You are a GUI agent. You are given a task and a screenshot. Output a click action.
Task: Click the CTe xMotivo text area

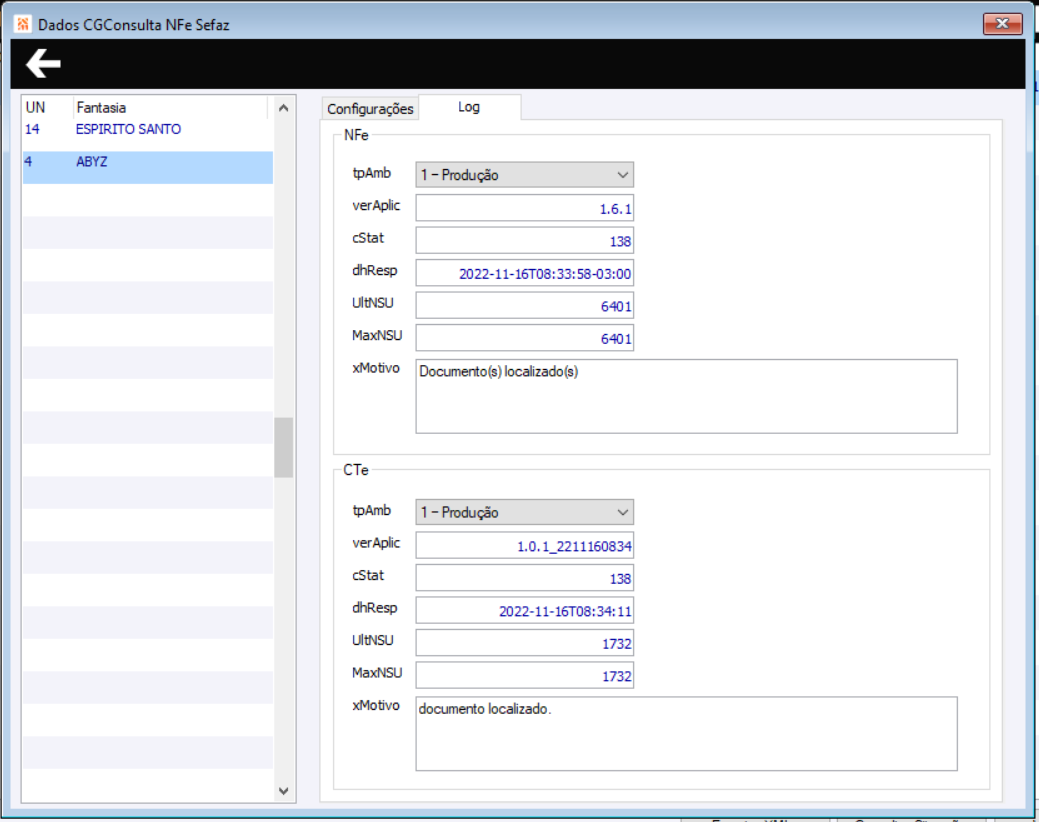pos(686,733)
